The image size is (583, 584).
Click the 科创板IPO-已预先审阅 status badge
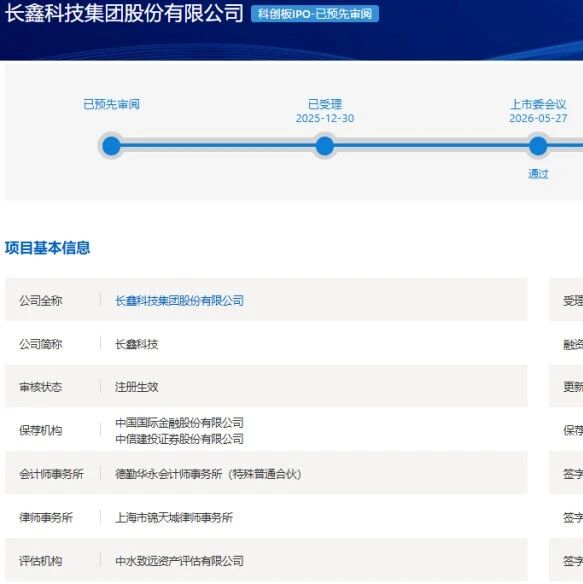[315, 14]
